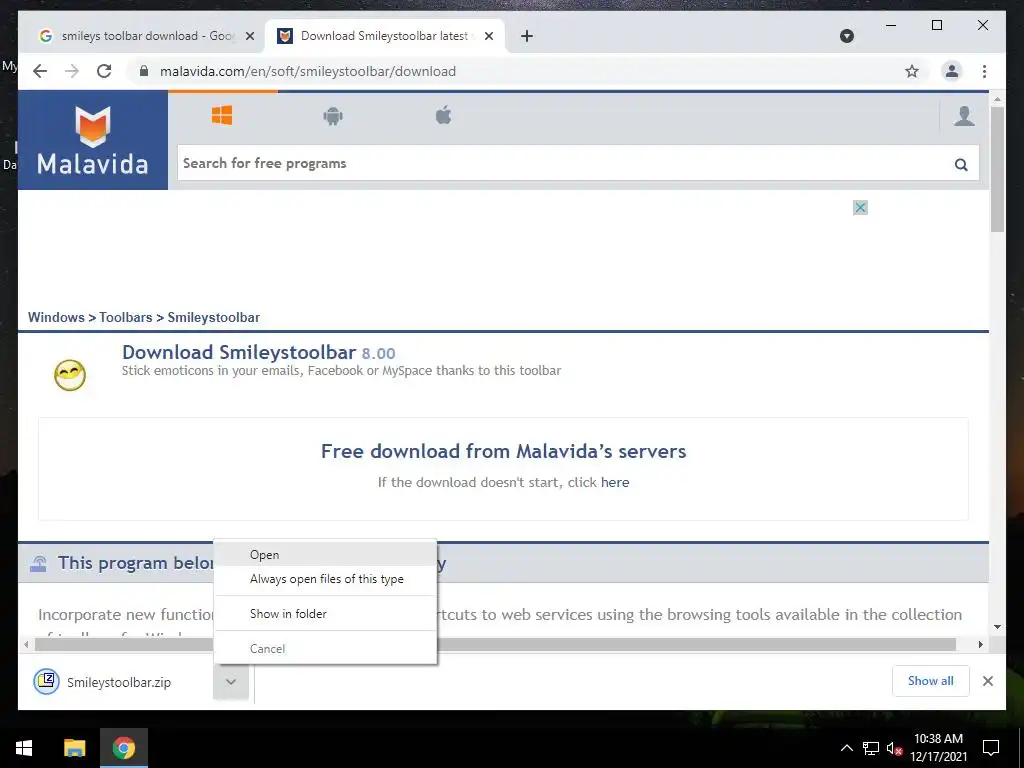Select the Apple platform icon

point(443,116)
